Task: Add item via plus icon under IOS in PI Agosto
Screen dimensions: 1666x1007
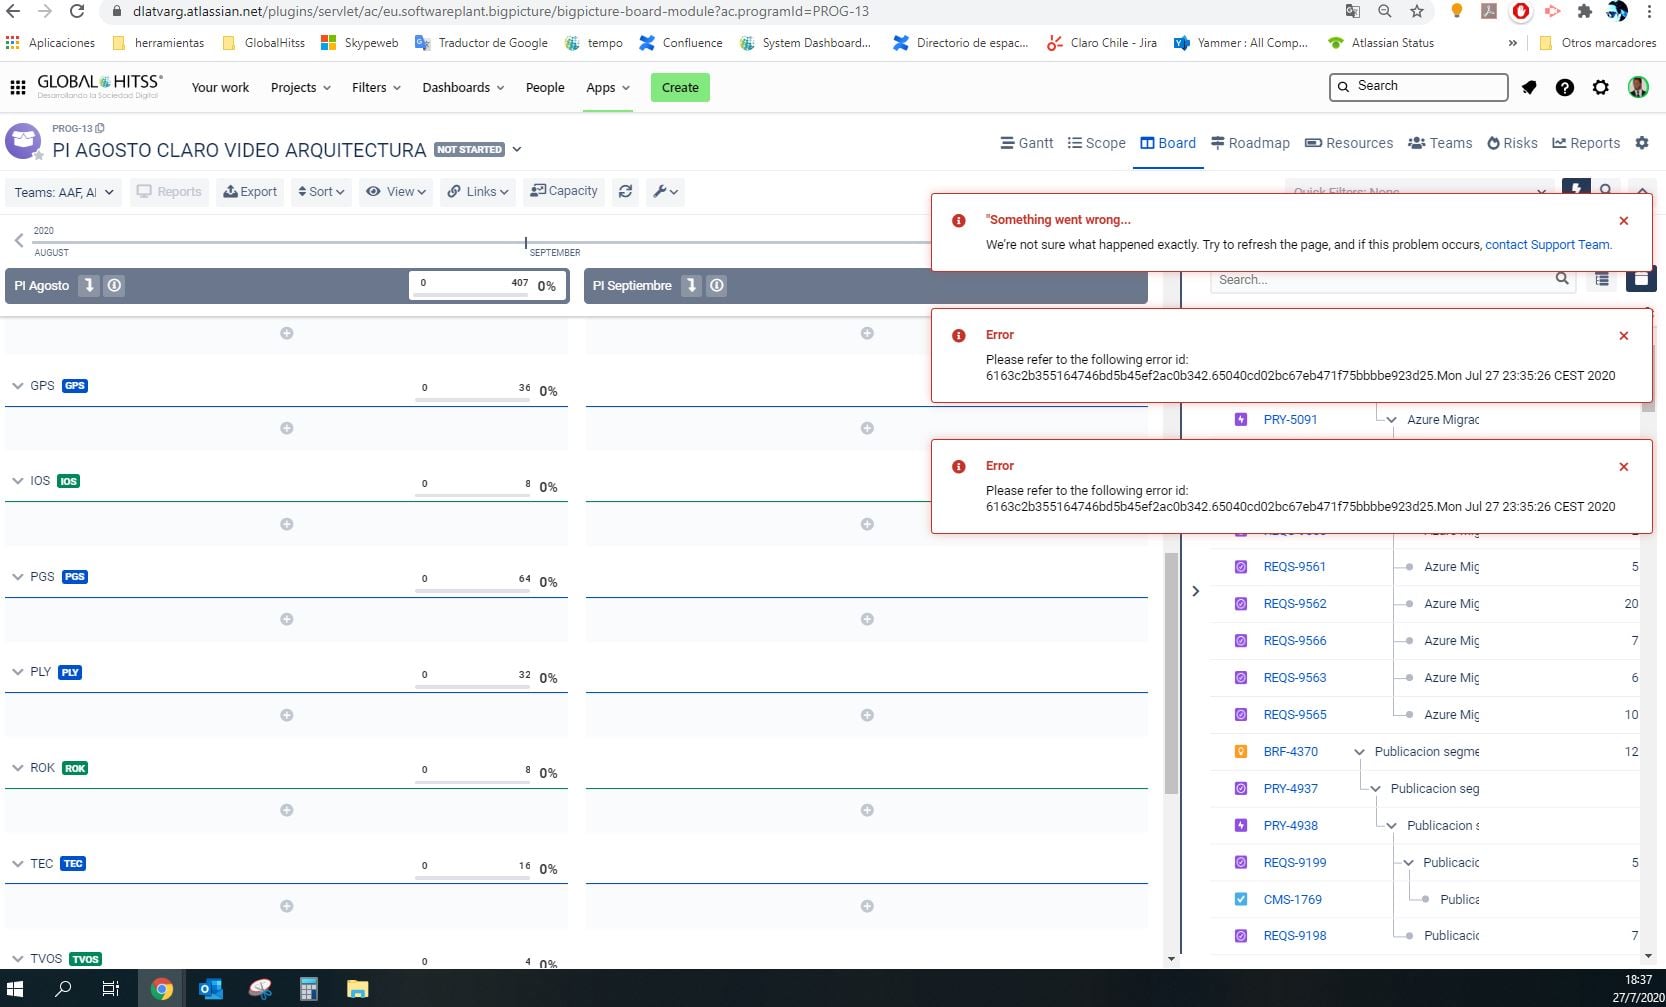Action: (287, 524)
